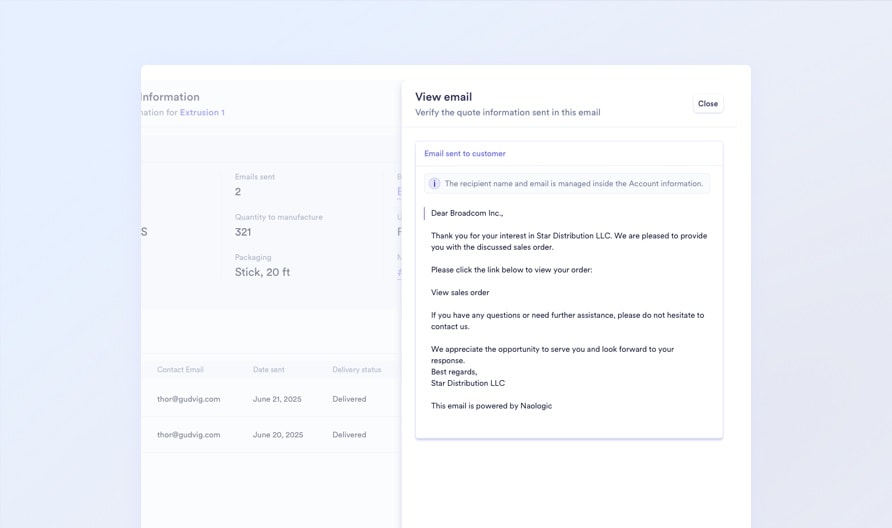Image resolution: width=892 pixels, height=528 pixels.
Task: Select the Email sent to customer tab
Action: point(465,154)
